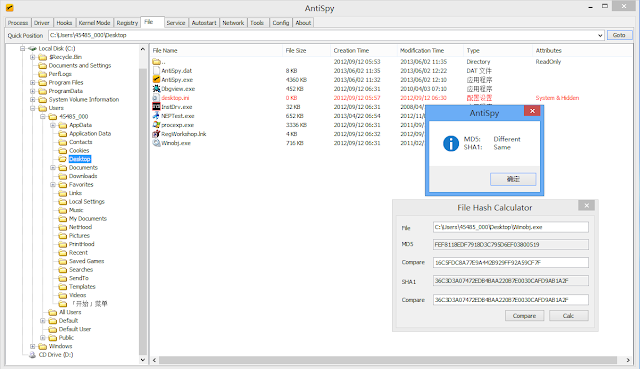Switch to the Process tab
This screenshot has height=369, width=640.
(x=18, y=23)
